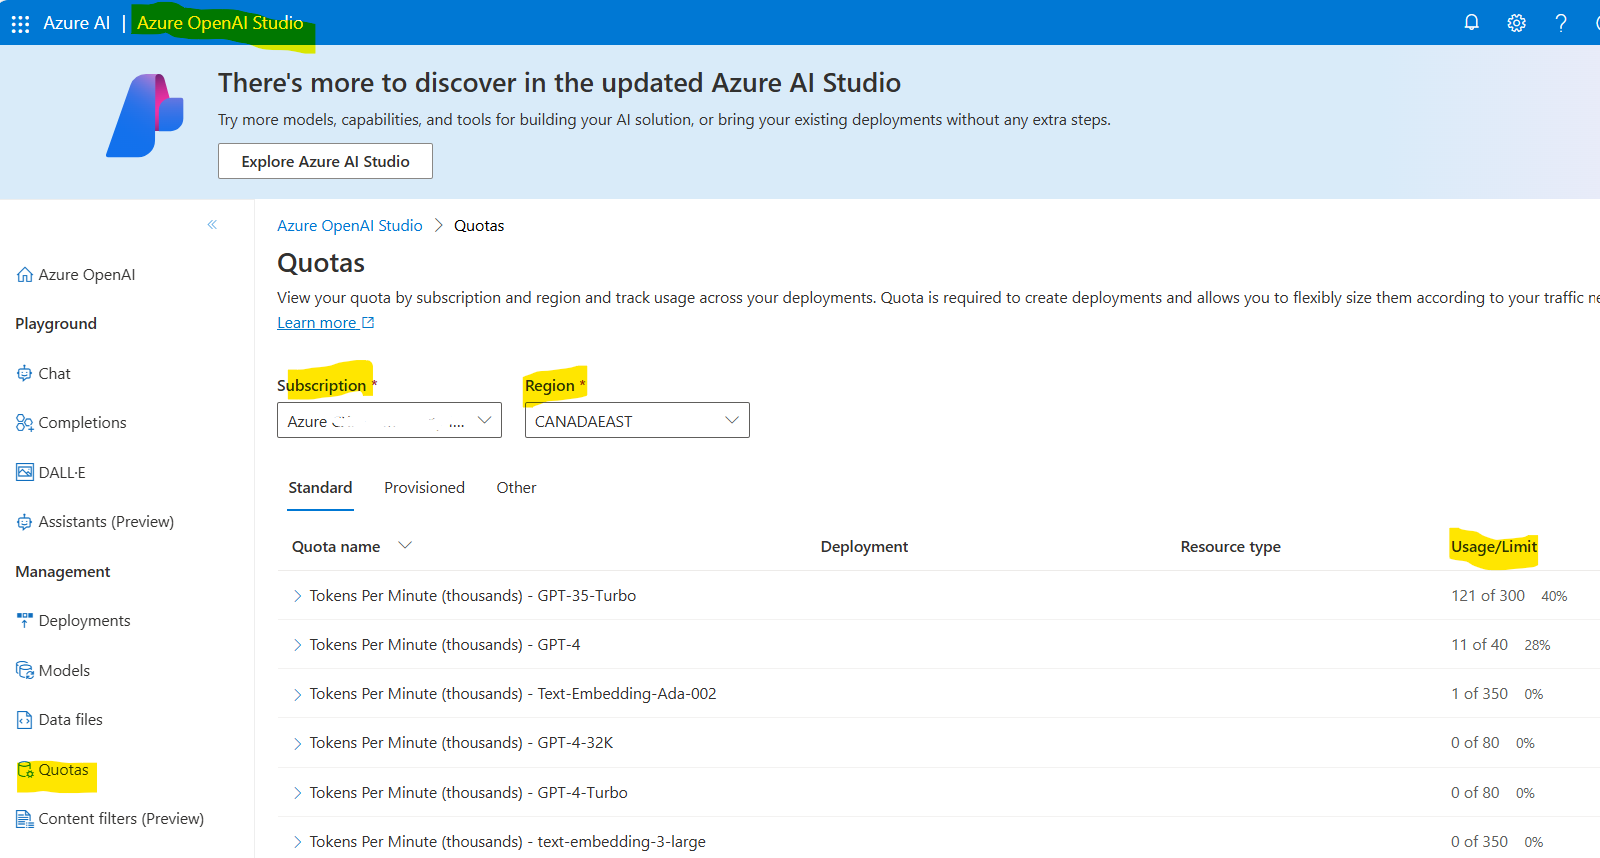The height and width of the screenshot is (858, 1600).
Task: Click Azure AI in the header
Action: pos(76,23)
